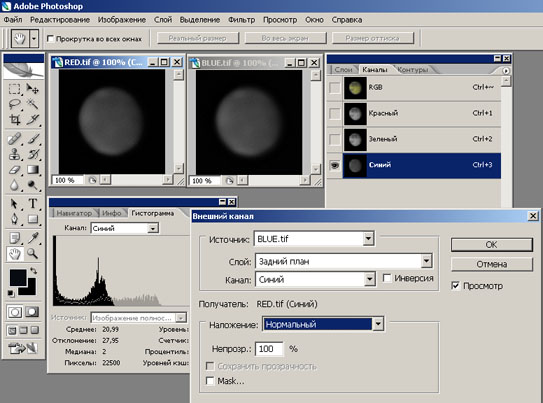Screen dimensions: 543x403
Task: Toggle 'Прокрутка во всех окнах' checkbox
Action: click(x=51, y=38)
